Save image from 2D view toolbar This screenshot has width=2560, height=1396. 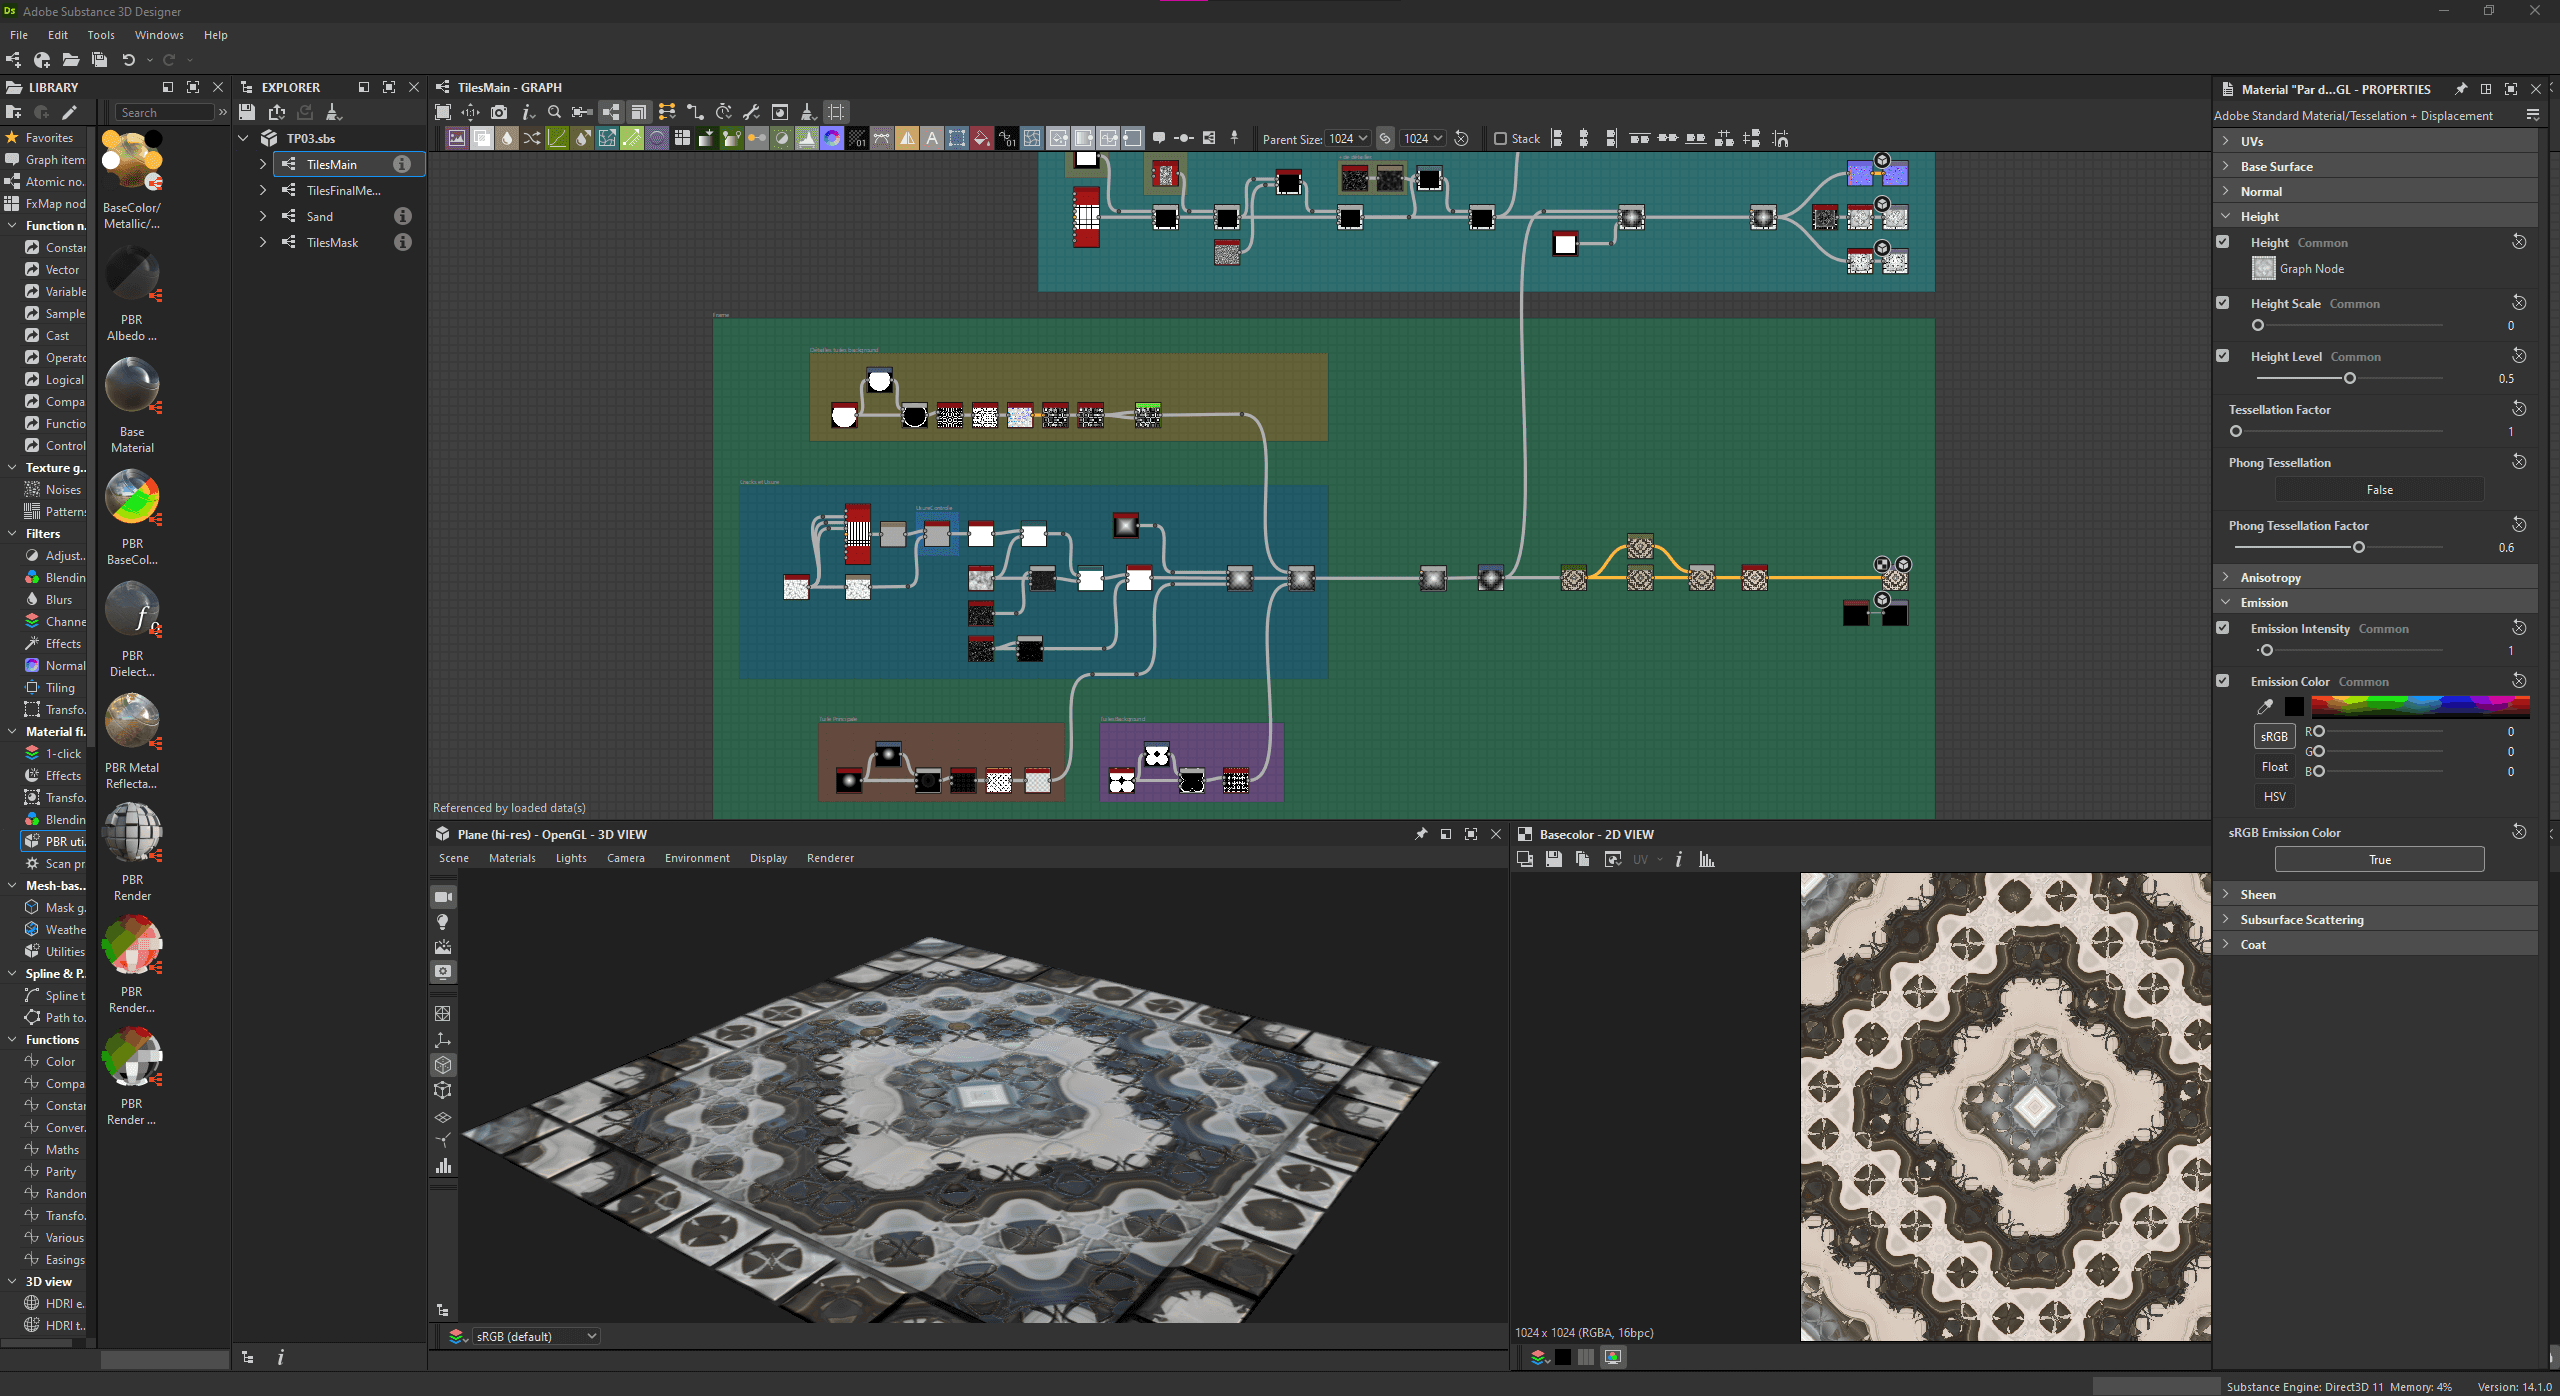1553,859
